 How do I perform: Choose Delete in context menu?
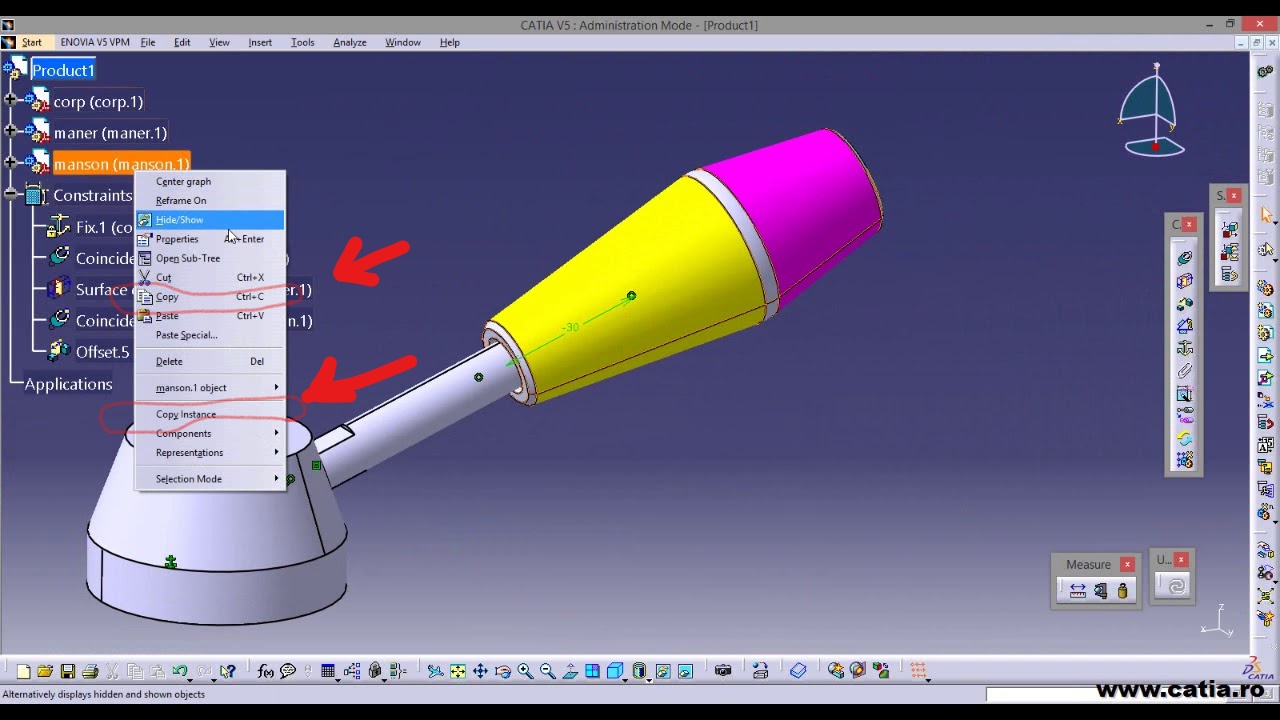click(210, 362)
